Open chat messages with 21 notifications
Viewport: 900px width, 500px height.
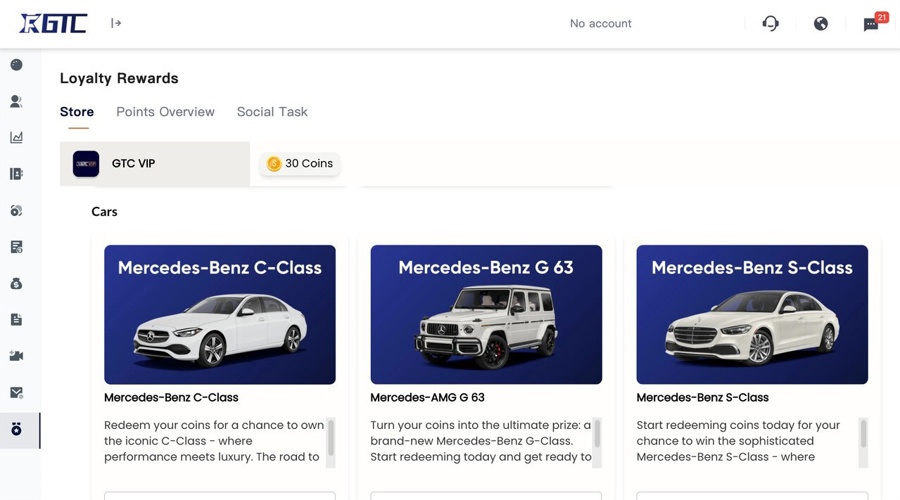point(872,24)
